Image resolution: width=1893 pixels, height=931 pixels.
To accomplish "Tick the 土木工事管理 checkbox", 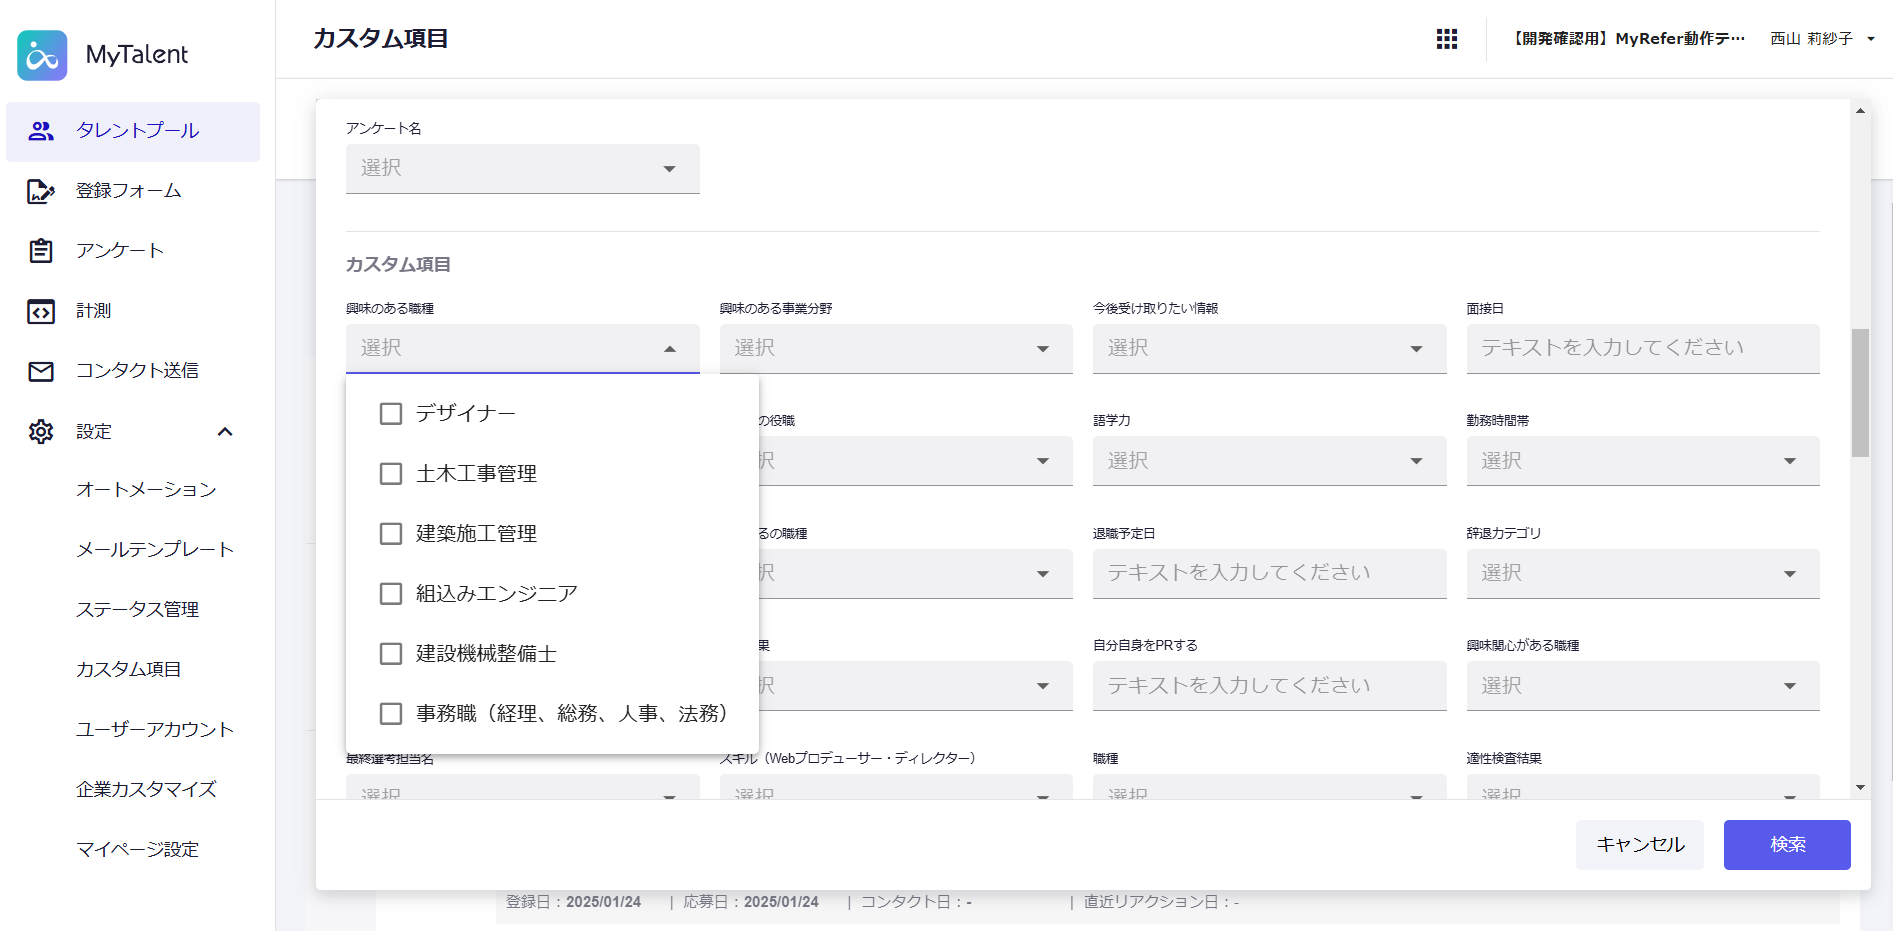I will click(391, 474).
